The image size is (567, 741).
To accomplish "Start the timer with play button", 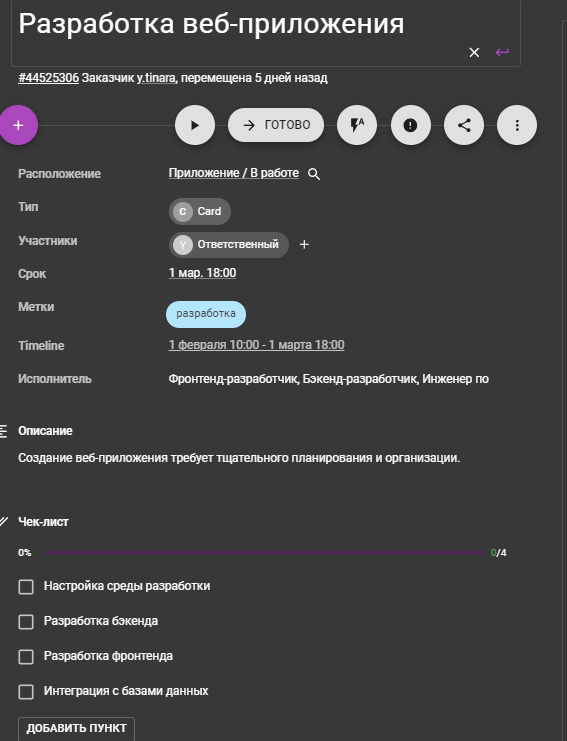I will (195, 125).
